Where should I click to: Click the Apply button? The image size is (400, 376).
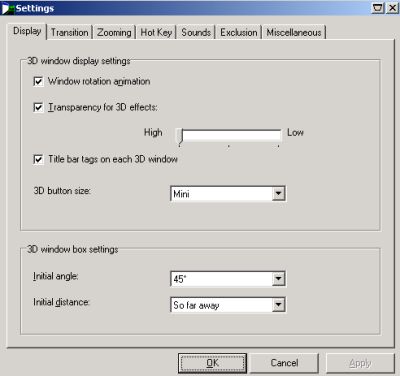pos(360,363)
